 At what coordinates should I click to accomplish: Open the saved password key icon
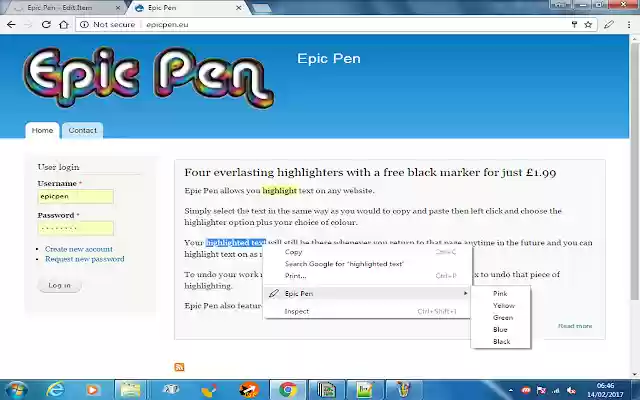(x=574, y=24)
